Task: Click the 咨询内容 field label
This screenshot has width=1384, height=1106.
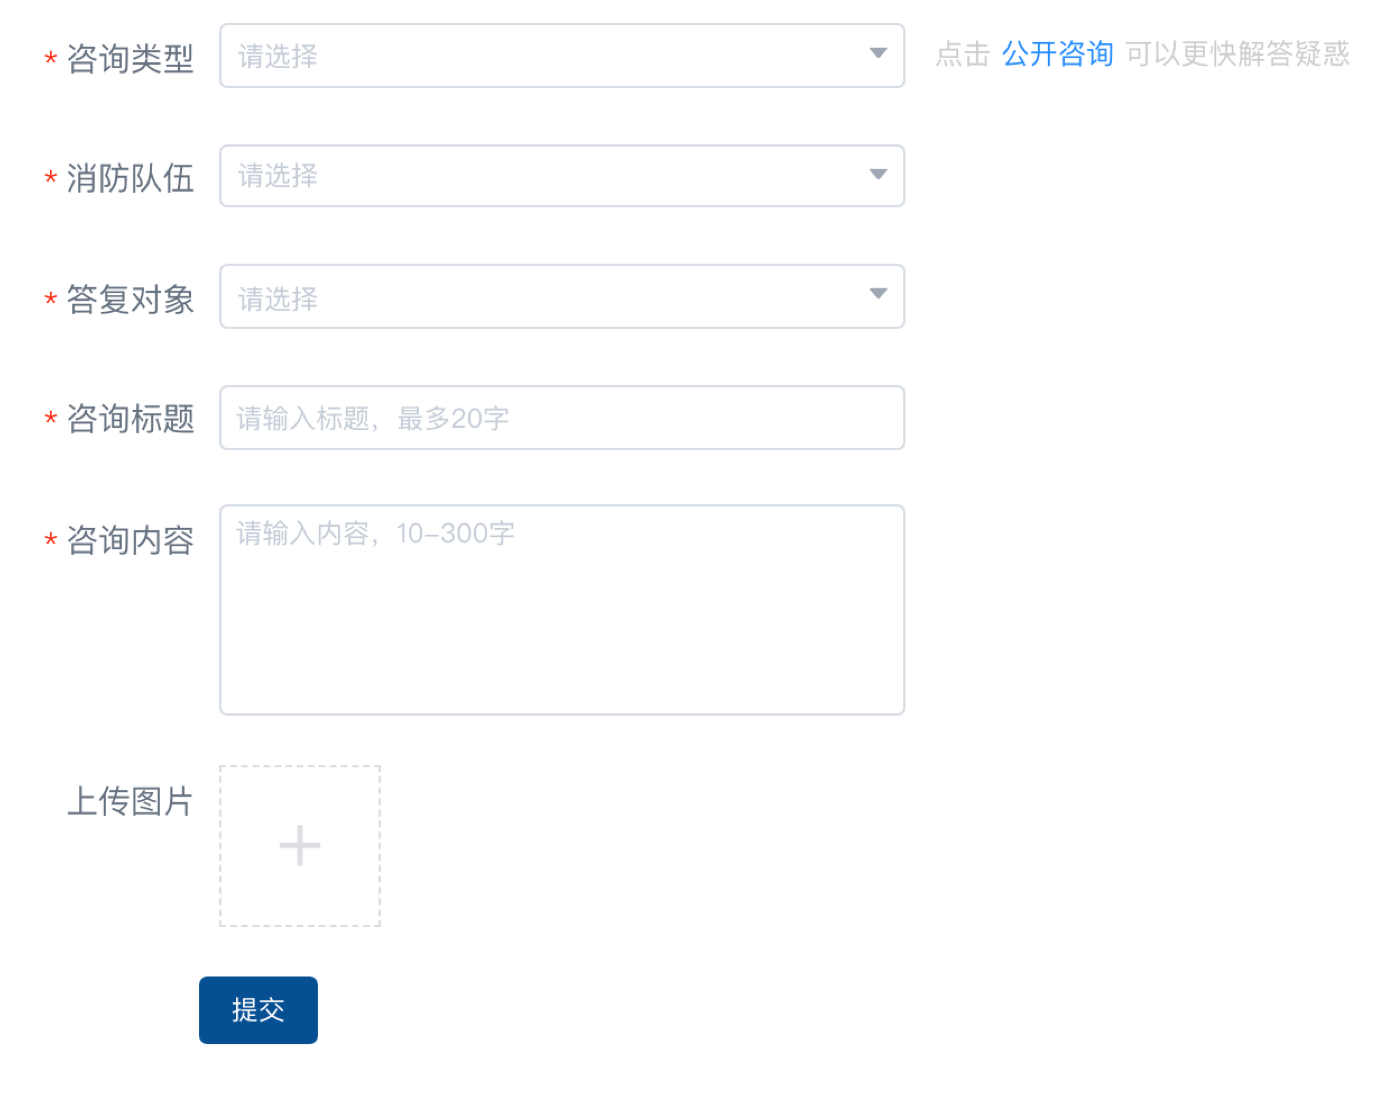Action: coord(130,540)
